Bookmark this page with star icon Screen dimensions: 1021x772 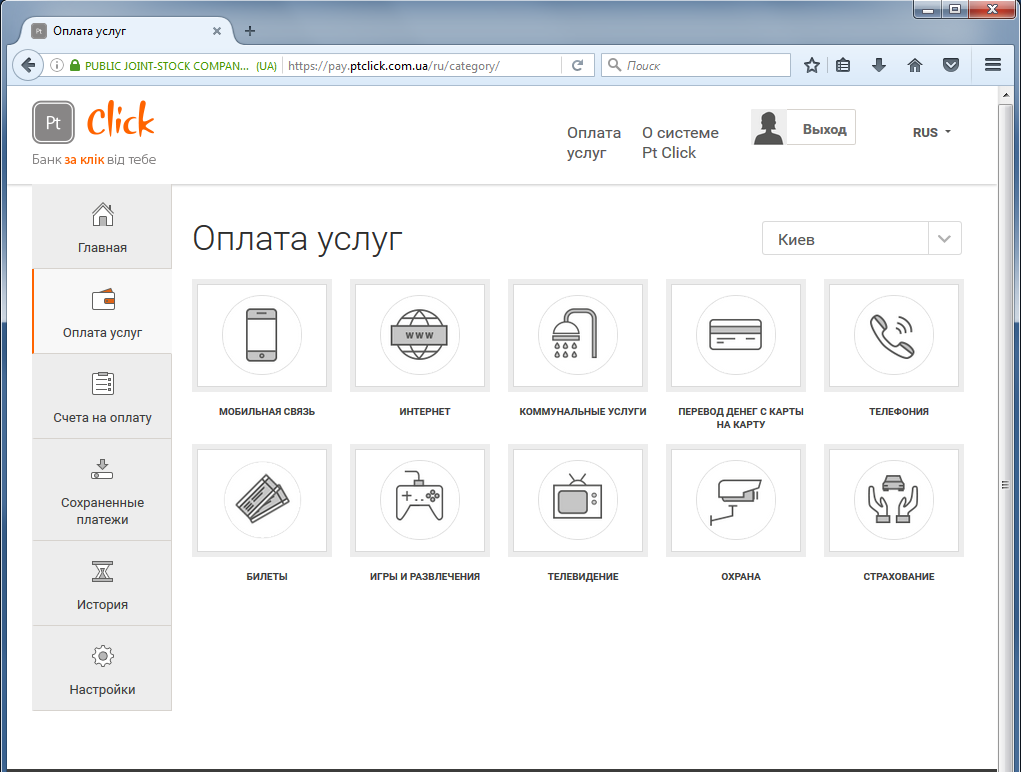(811, 65)
